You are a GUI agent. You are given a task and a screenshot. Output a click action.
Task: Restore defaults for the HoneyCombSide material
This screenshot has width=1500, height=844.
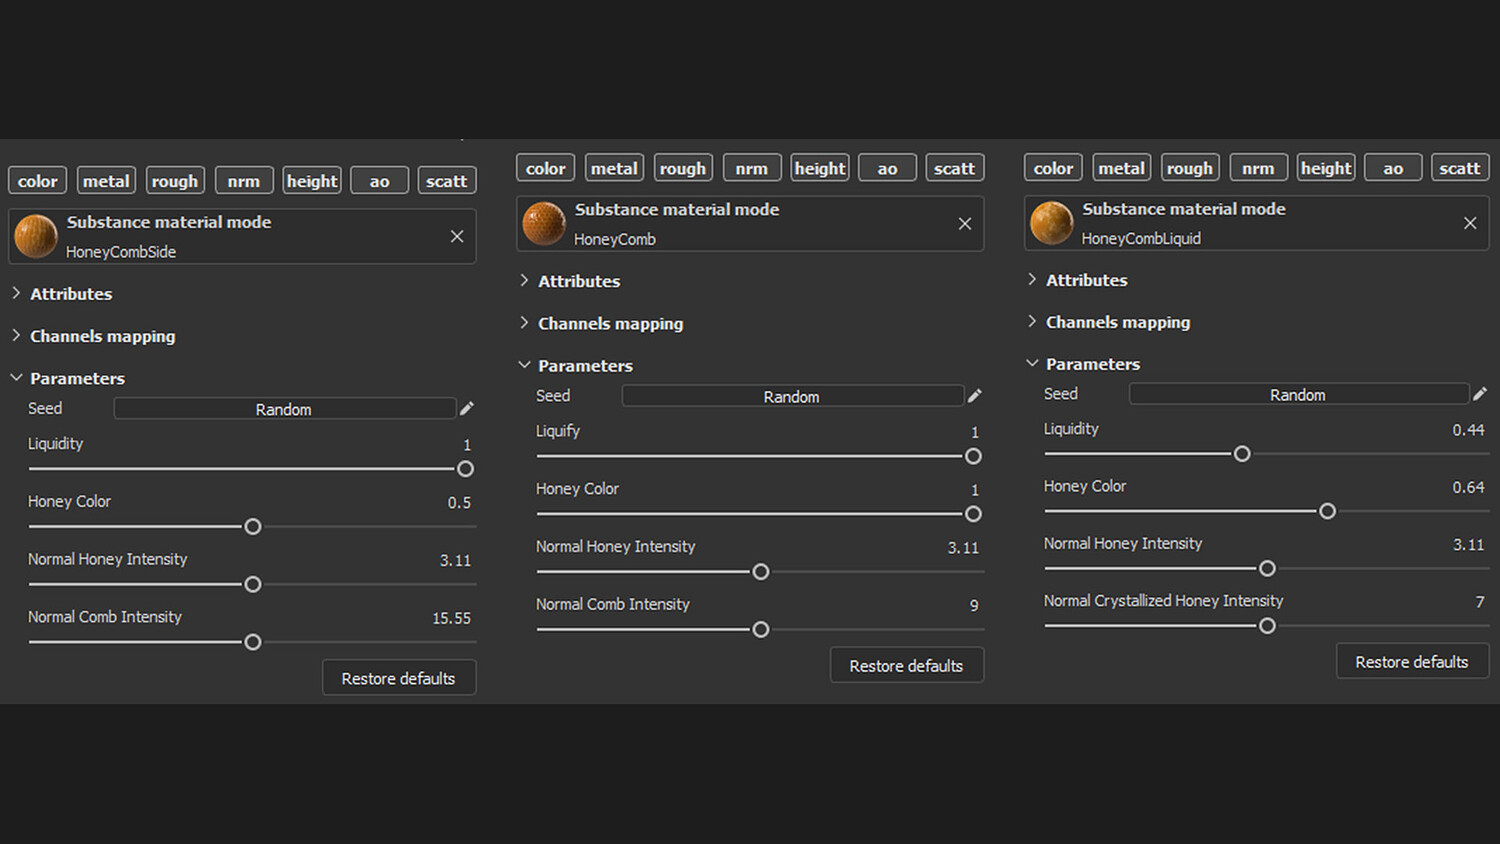pos(398,678)
